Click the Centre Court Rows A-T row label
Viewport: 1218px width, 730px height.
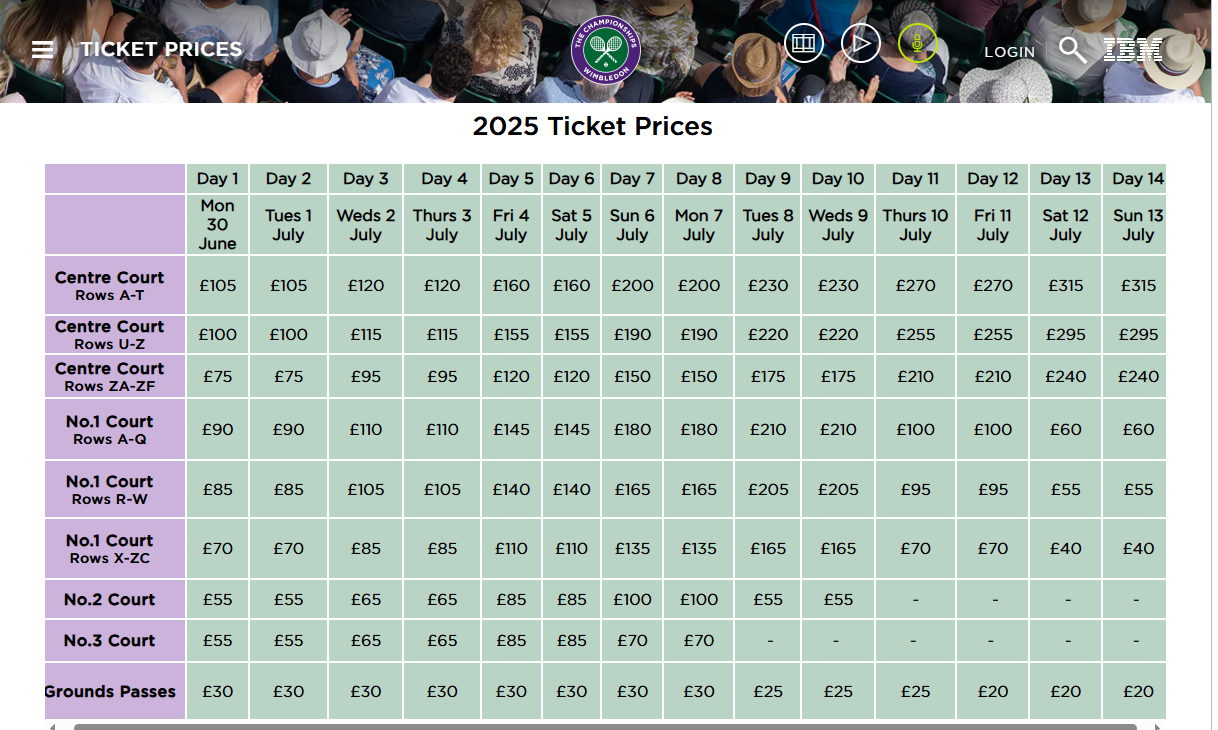point(110,285)
